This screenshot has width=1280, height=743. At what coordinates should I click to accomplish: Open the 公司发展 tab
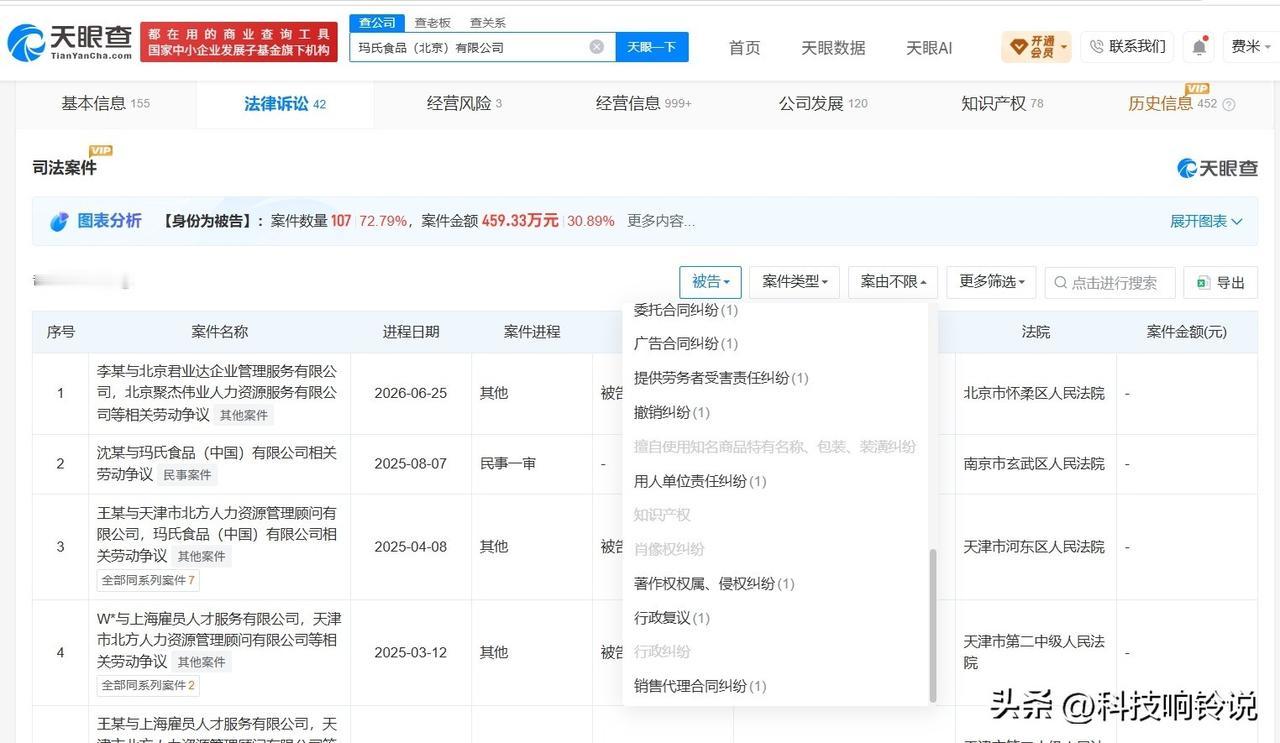click(823, 103)
